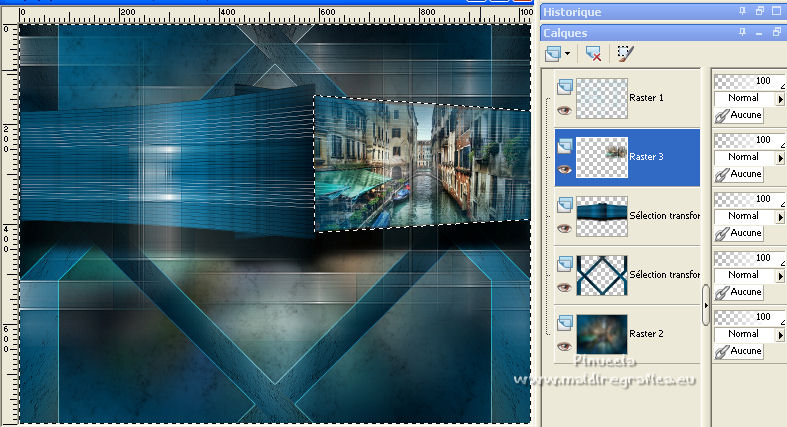This screenshot has width=787, height=427.
Task: Open the New Layer dropdown arrow
Action: (x=567, y=53)
